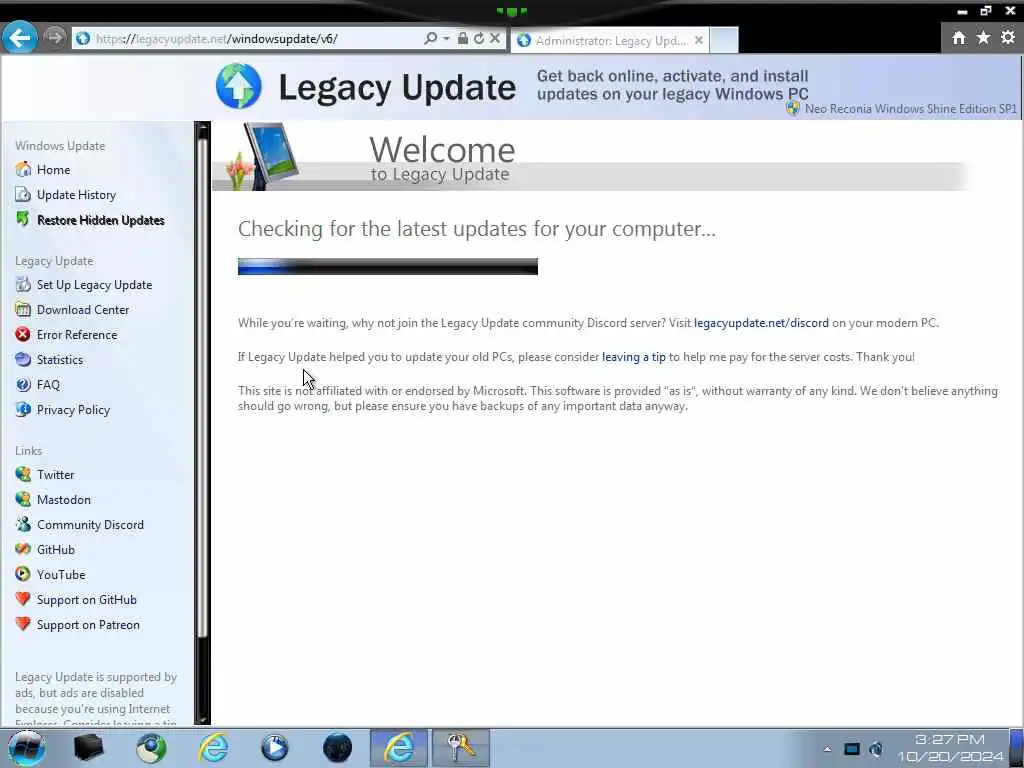Click the GitHub icon in Links
Viewport: 1024px width, 768px height.
[x=23, y=549]
